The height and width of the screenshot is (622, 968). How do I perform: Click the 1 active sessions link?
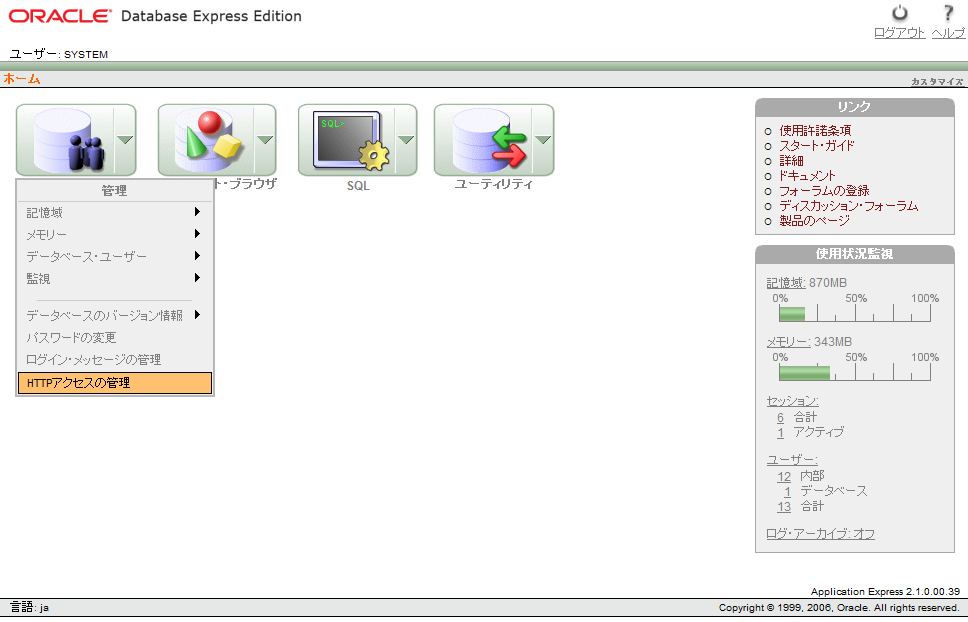pyautogui.click(x=780, y=433)
